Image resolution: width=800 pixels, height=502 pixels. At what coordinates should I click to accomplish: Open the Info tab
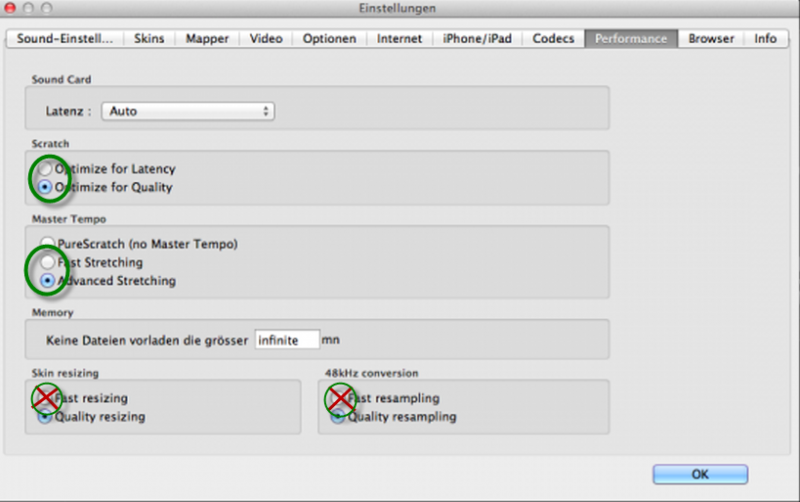[x=765, y=39]
